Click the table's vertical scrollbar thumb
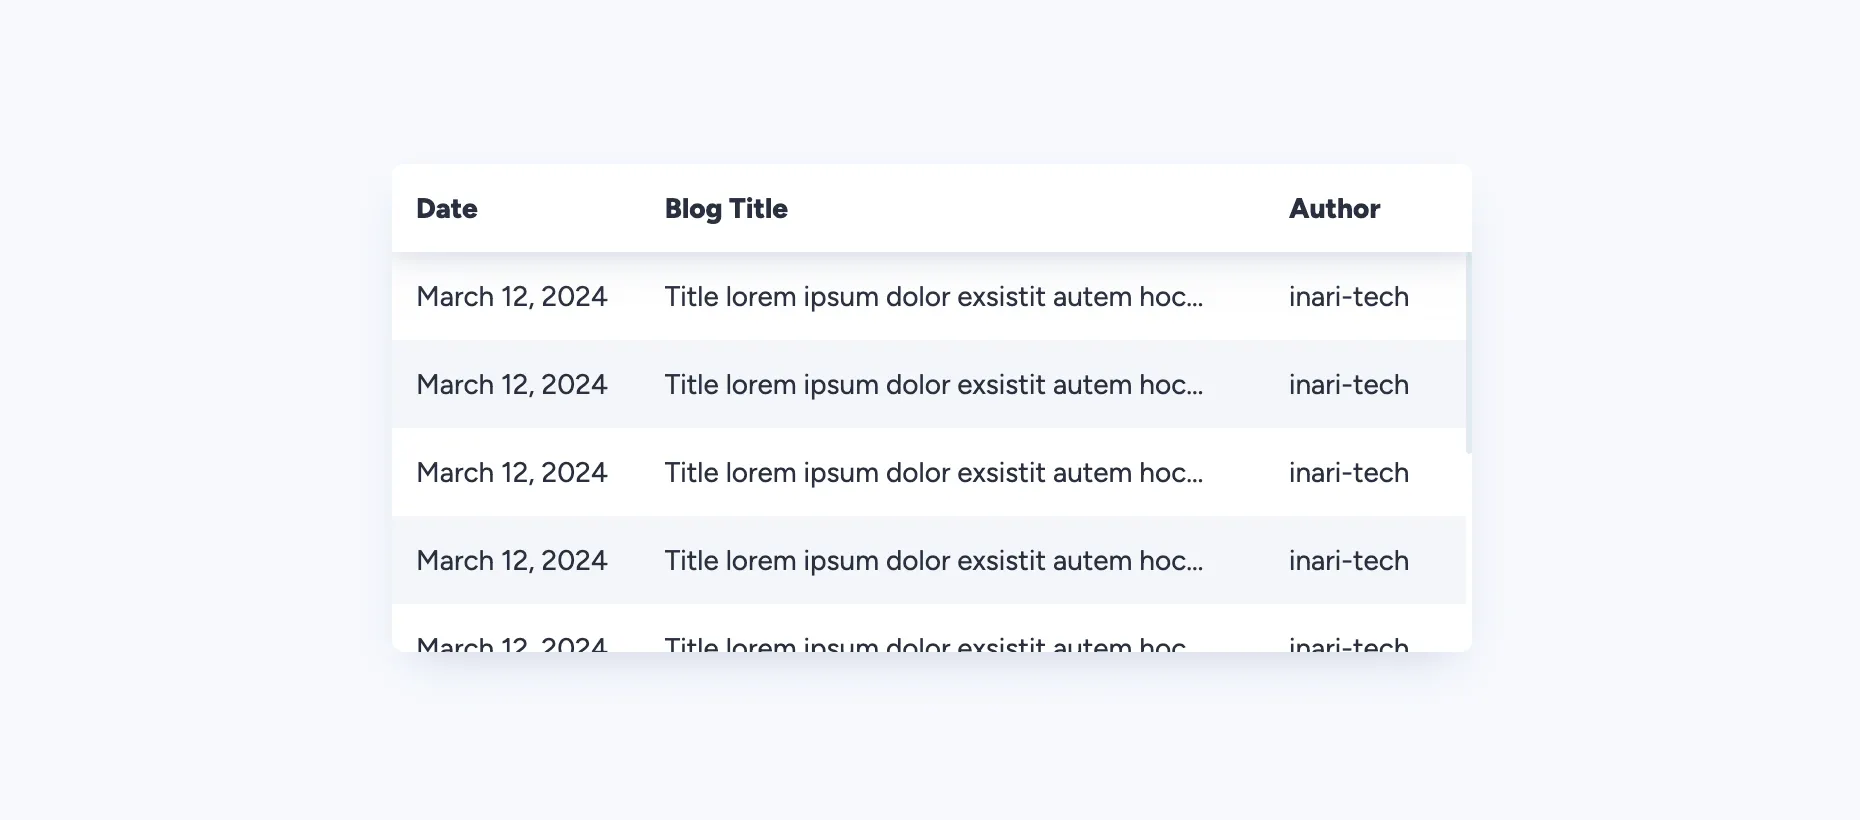Screen dimensions: 1860x820 pyautogui.click(x=1468, y=352)
